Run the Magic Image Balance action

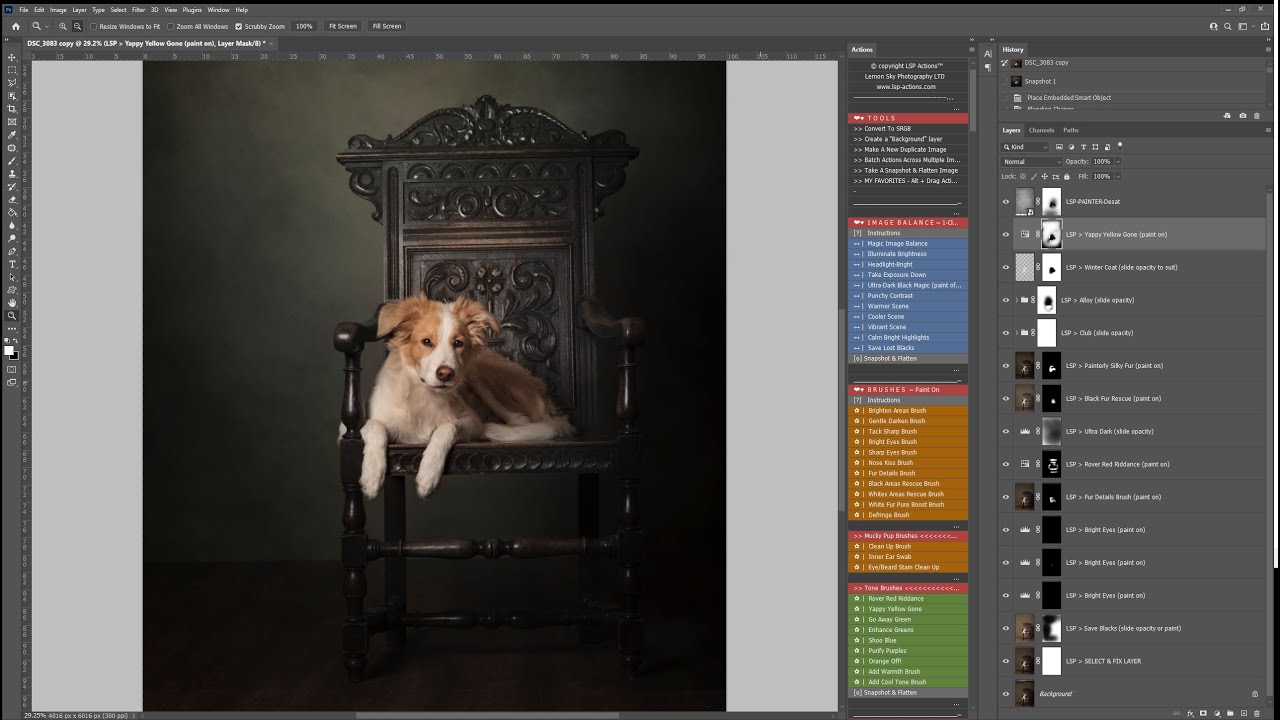pos(897,243)
